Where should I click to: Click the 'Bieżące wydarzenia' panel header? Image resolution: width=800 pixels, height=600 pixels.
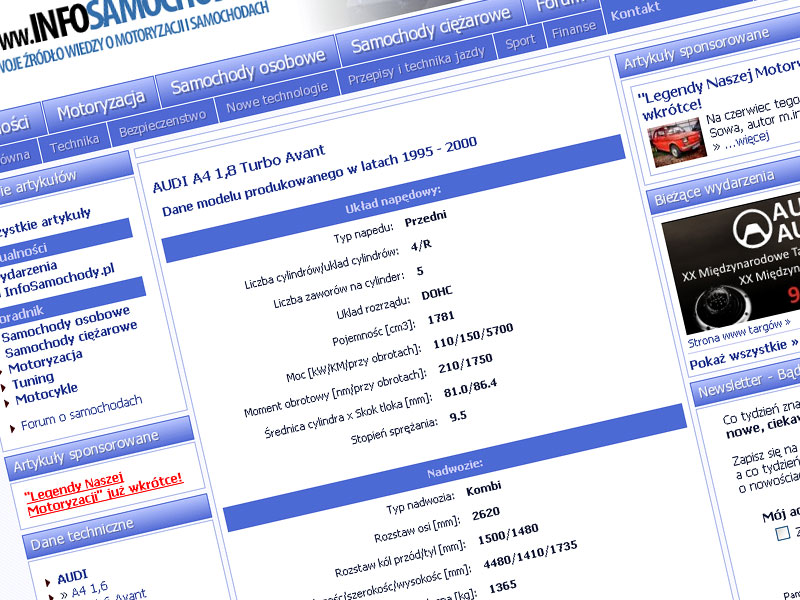[723, 187]
